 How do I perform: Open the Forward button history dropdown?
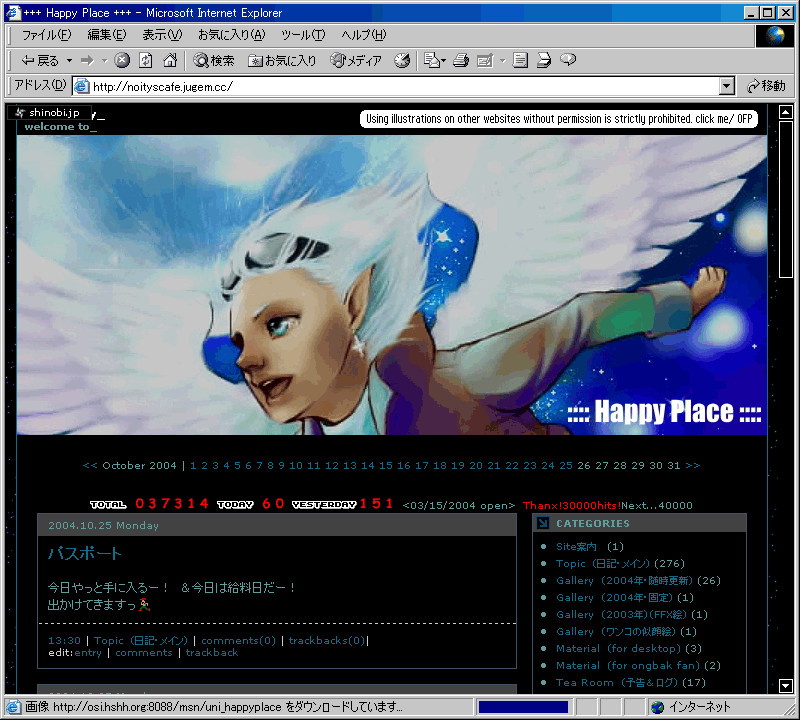point(105,61)
